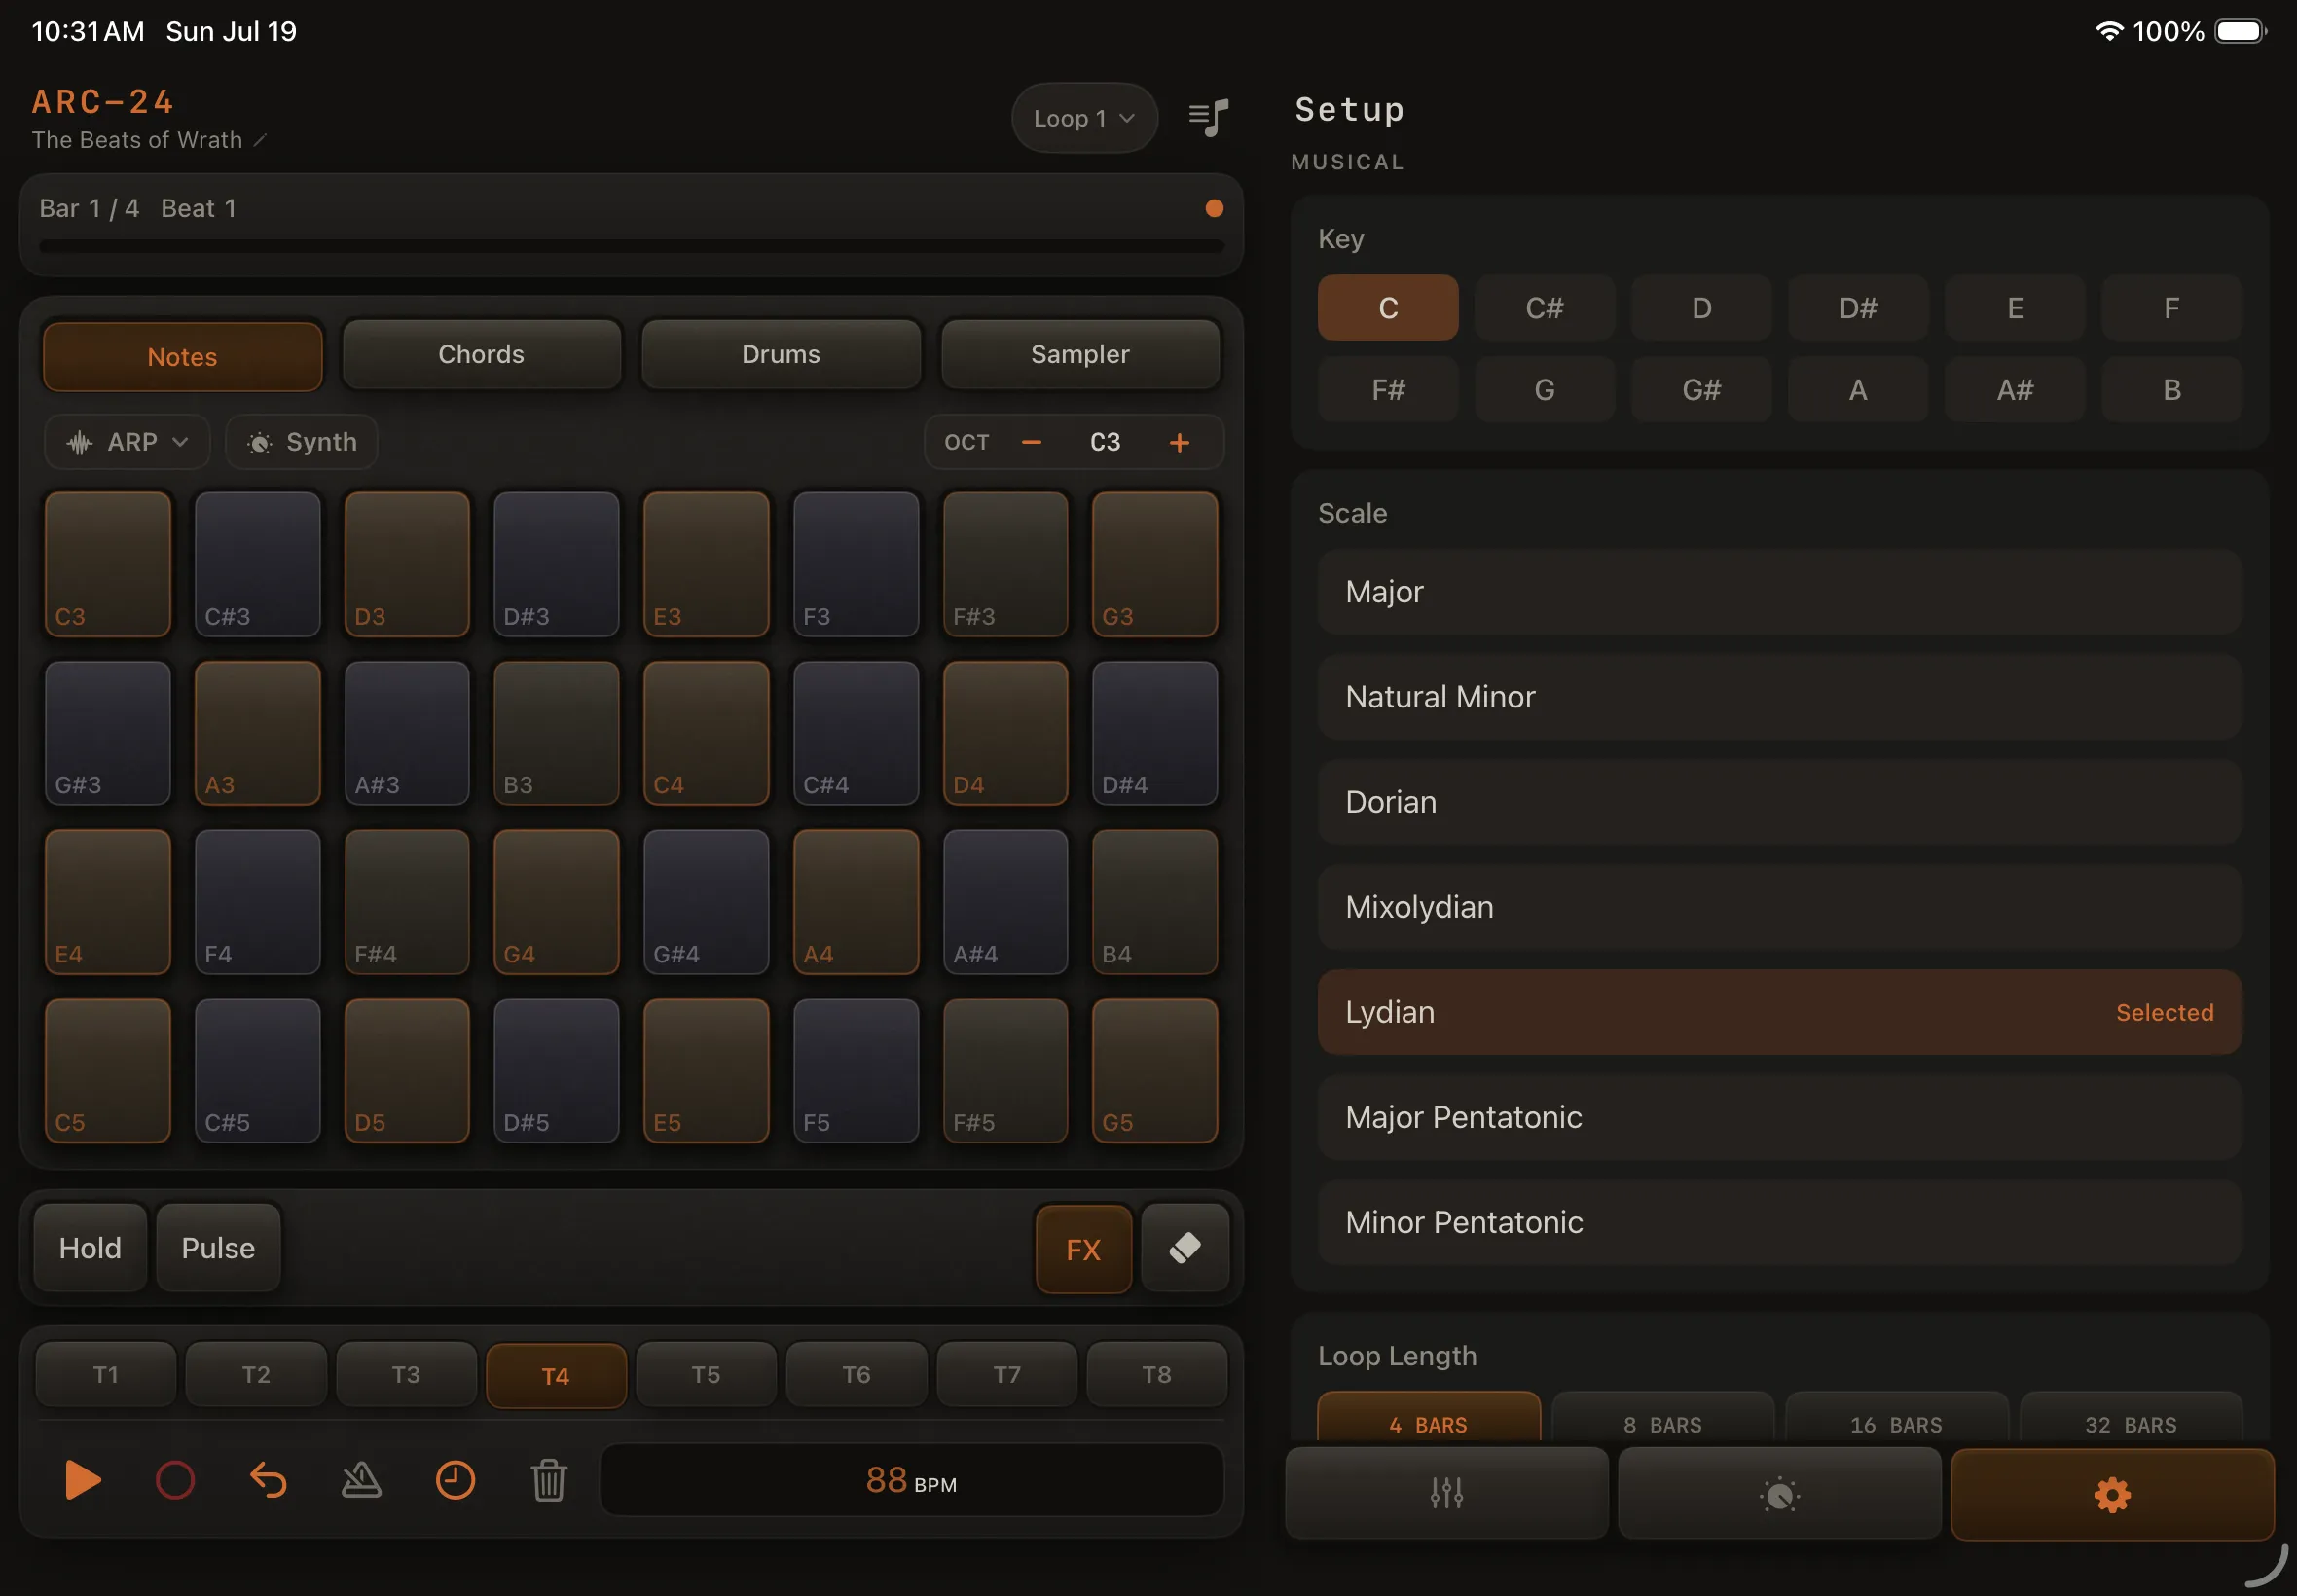Viewport: 2297px width, 1596px height.
Task: Undo the last action arrow icon
Action: tap(268, 1480)
